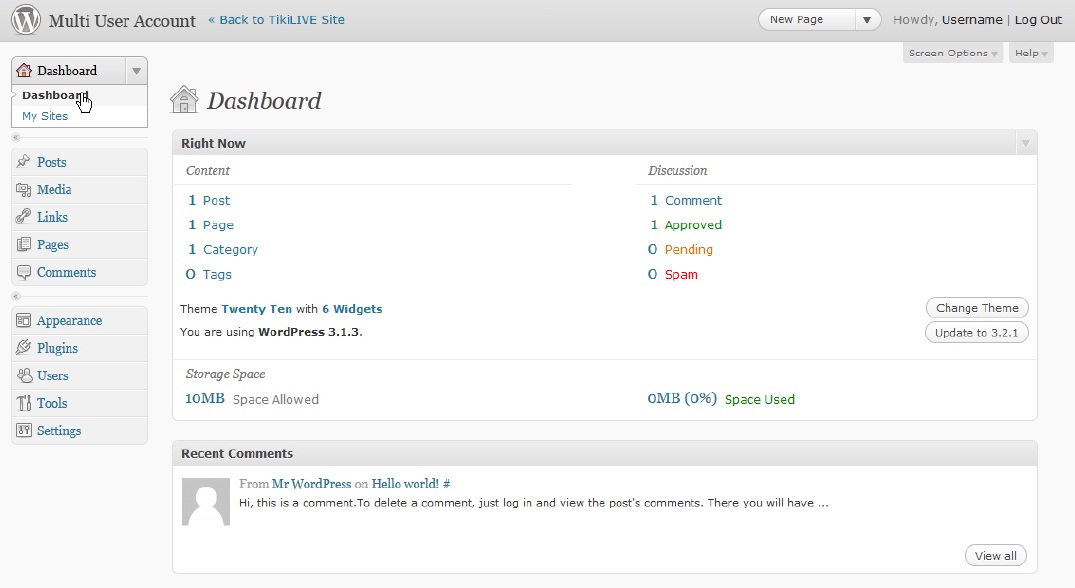Open Screen Options panel
Viewport: 1075px width, 588px height.
(953, 53)
